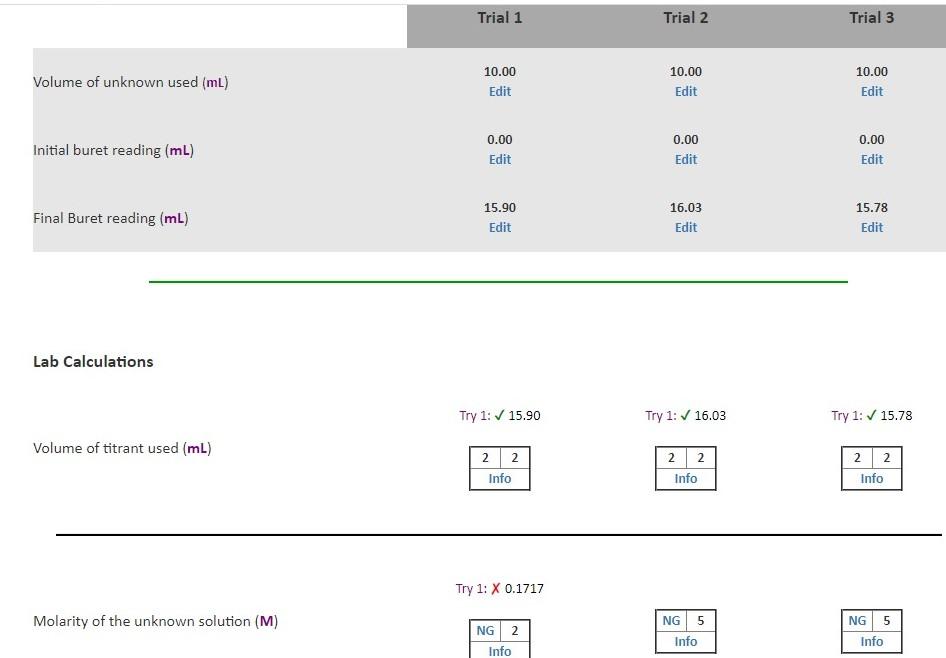
Task: Click 'Try 1: 15.90' correct result
Action: [x=500, y=416]
